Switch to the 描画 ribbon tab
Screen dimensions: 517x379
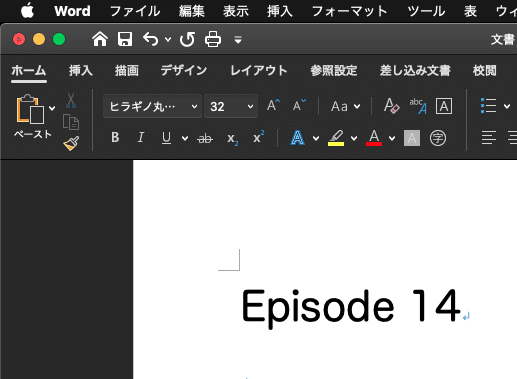127,71
